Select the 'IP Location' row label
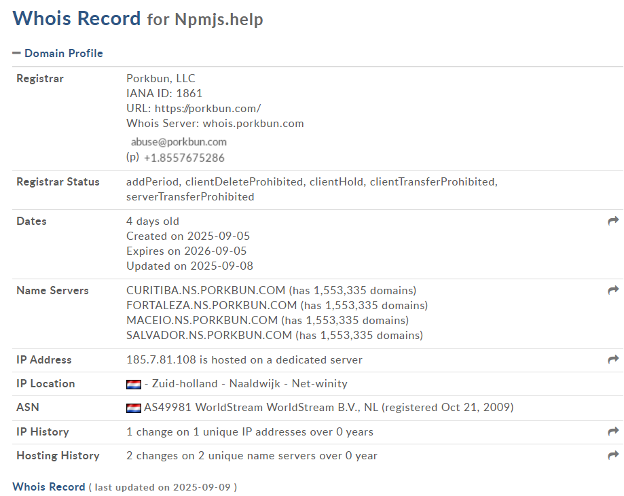This screenshot has width=624, height=496. [45, 384]
